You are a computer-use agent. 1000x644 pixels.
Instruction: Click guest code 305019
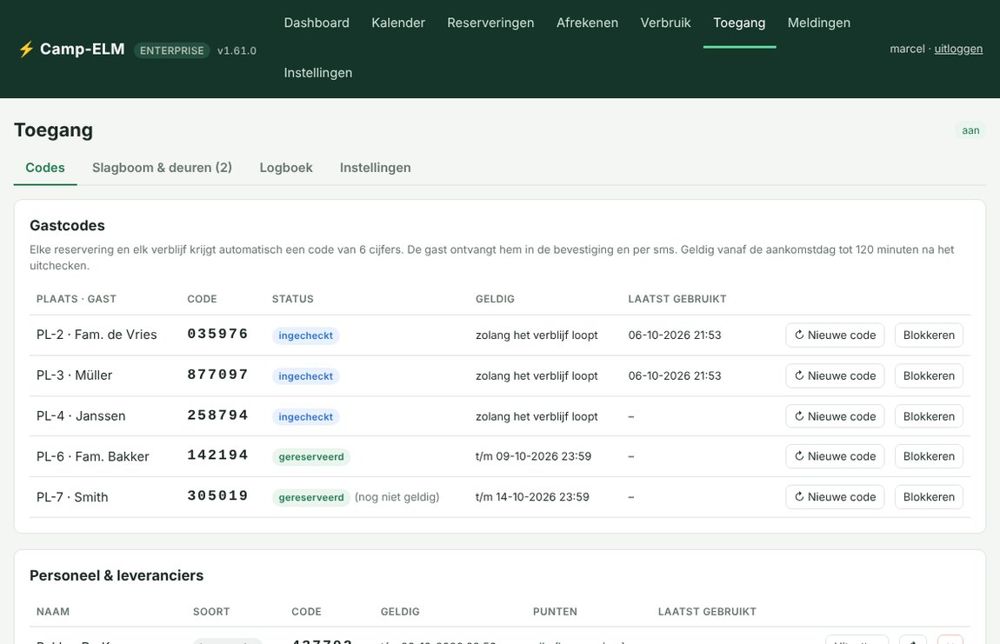click(x=217, y=496)
